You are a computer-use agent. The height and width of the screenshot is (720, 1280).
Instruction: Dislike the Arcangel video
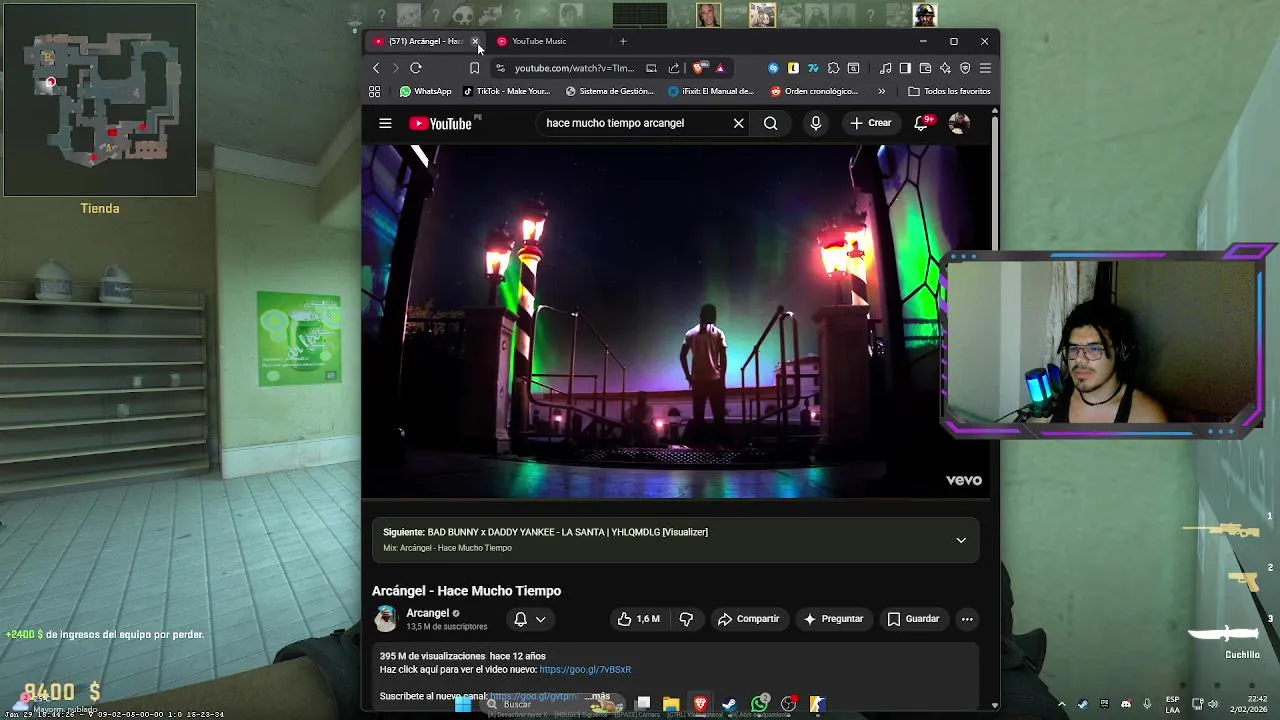pos(686,619)
